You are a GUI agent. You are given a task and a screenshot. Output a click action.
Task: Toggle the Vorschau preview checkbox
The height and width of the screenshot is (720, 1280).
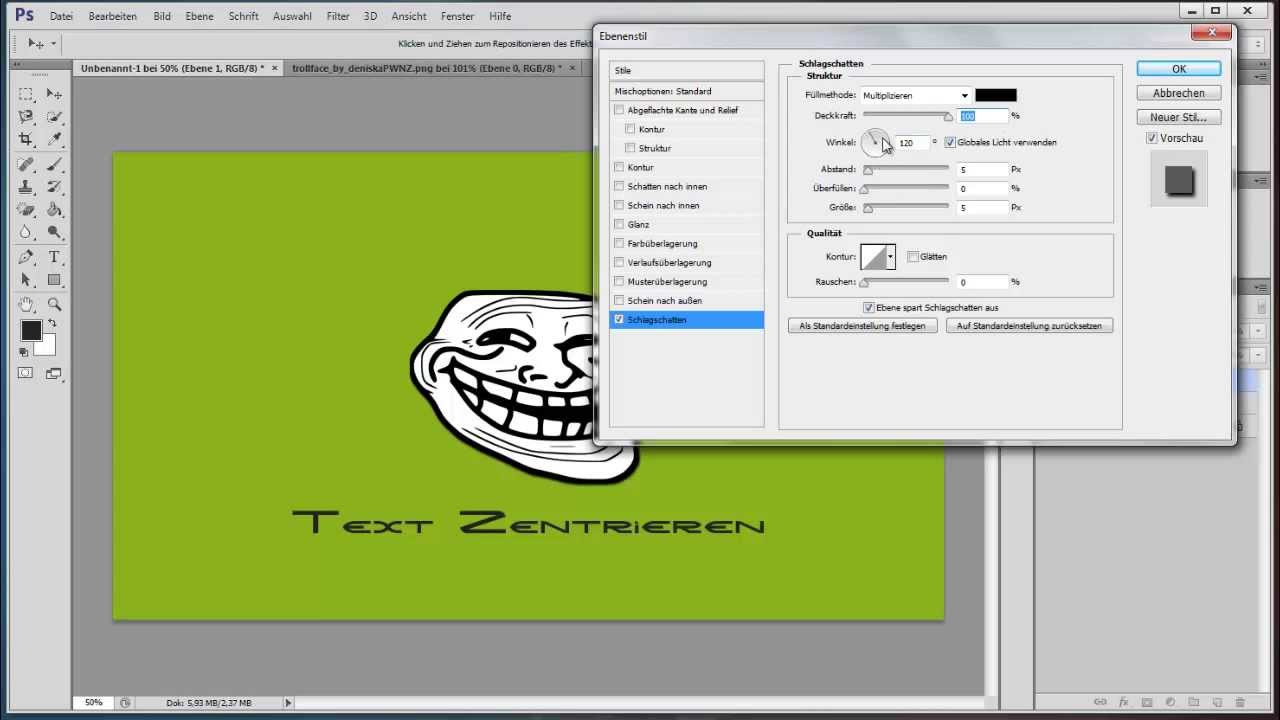(x=1152, y=138)
